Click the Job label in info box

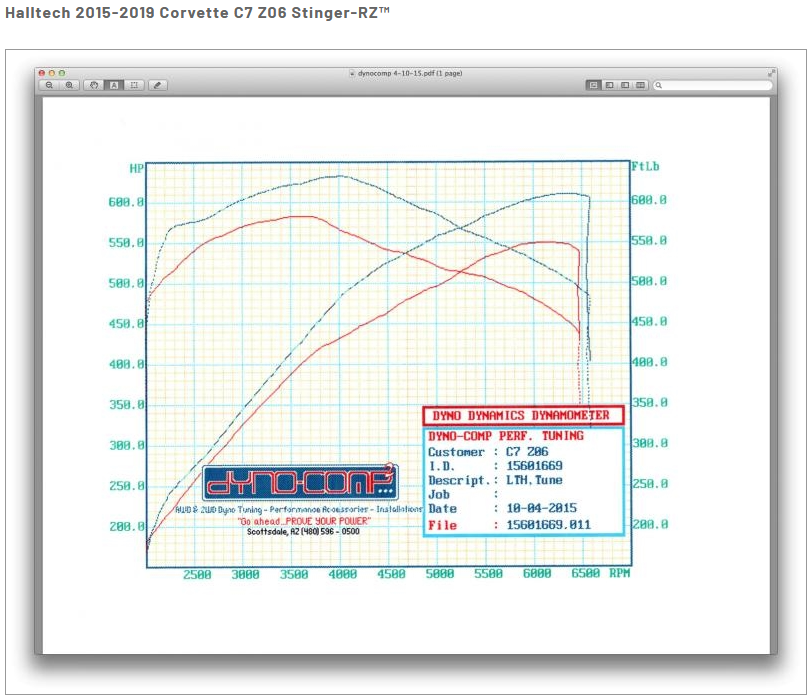(x=439, y=494)
